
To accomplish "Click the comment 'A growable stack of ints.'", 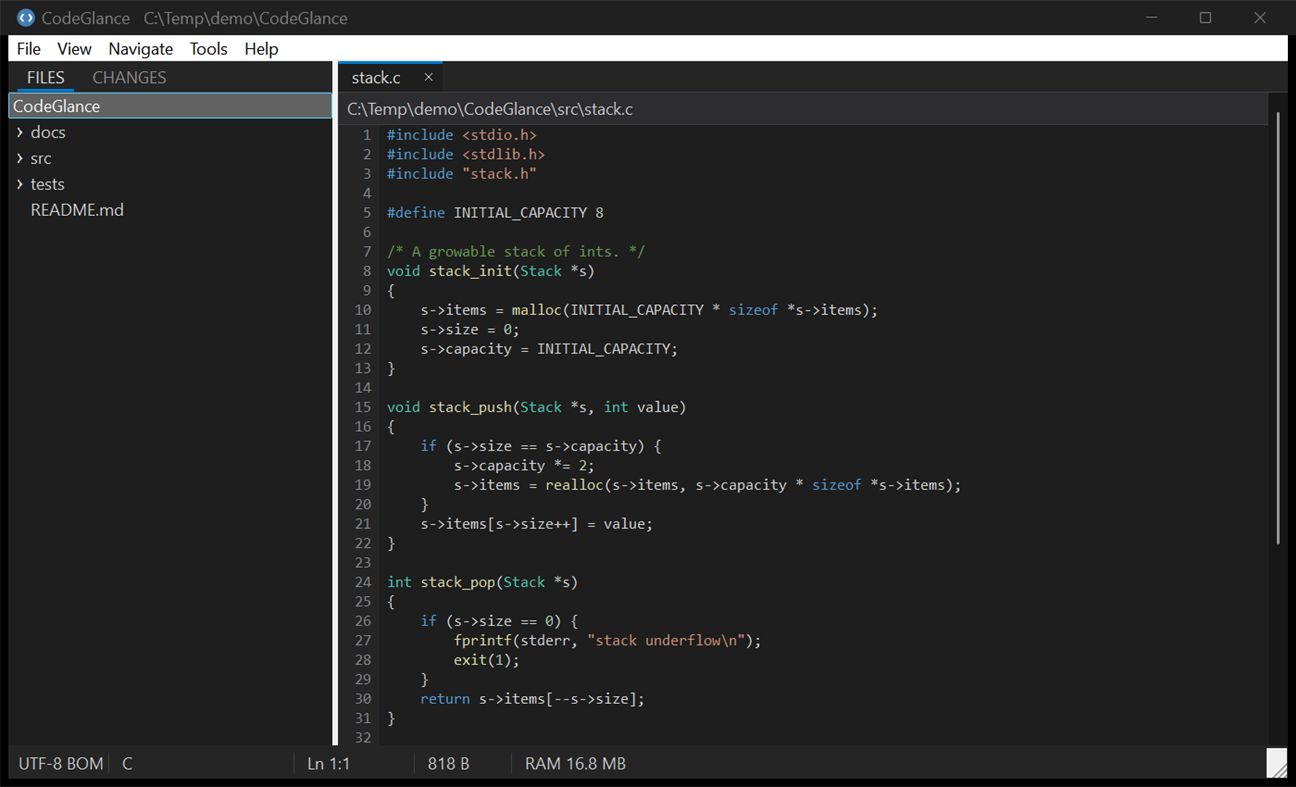I will pos(516,251).
